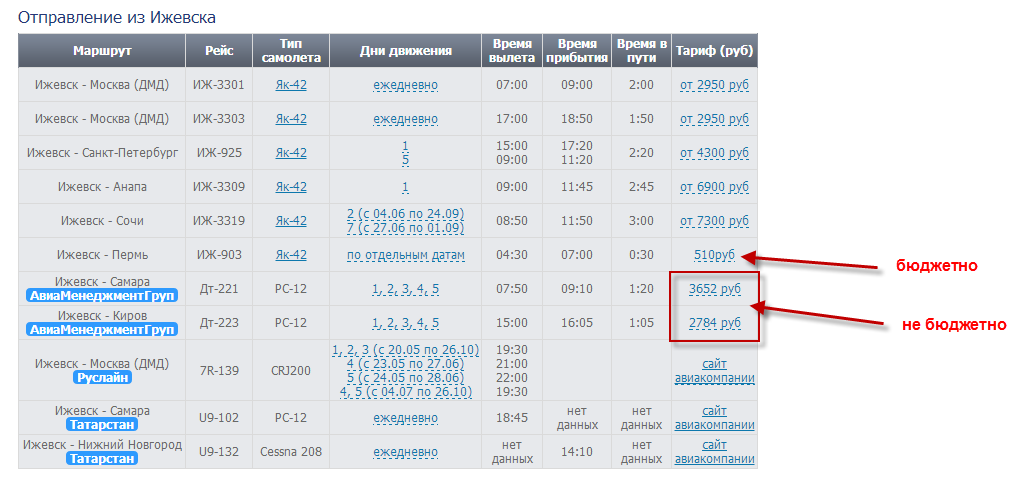Open Як-42 link for flight ИЖ-3301
Screen dimensions: 1029x484
coord(291,85)
